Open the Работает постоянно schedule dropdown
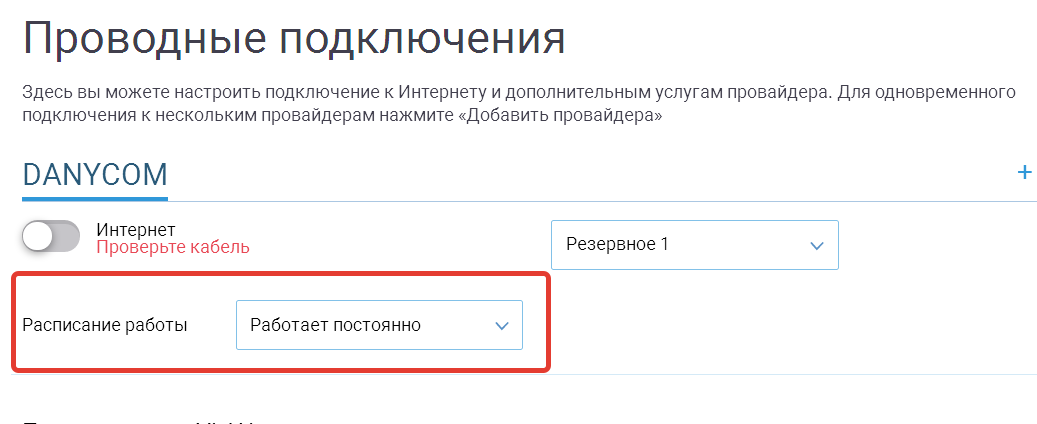1037x424 pixels. pyautogui.click(x=379, y=325)
